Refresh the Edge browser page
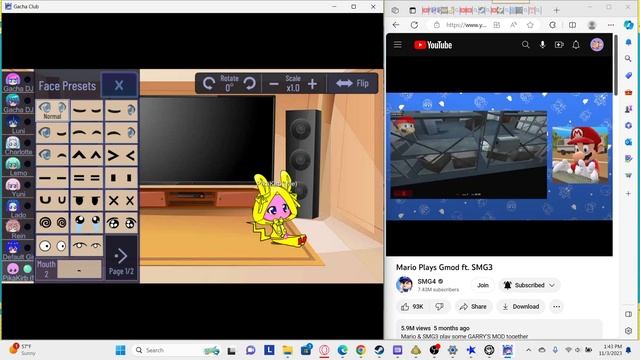Image resolution: width=640 pixels, height=360 pixels. click(414, 25)
